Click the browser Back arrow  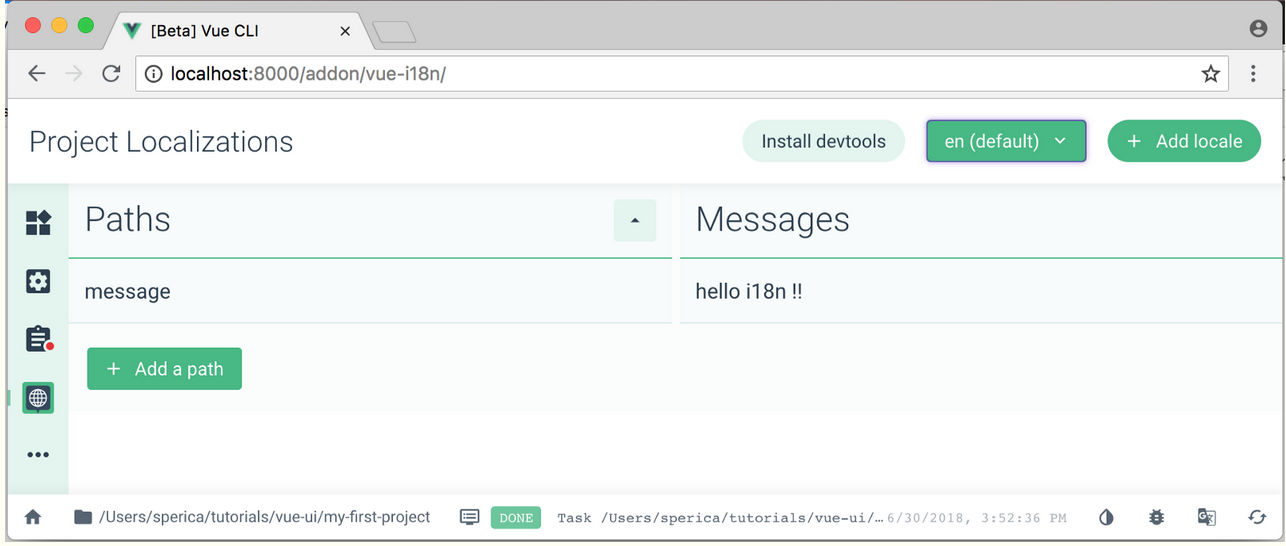coord(37,74)
